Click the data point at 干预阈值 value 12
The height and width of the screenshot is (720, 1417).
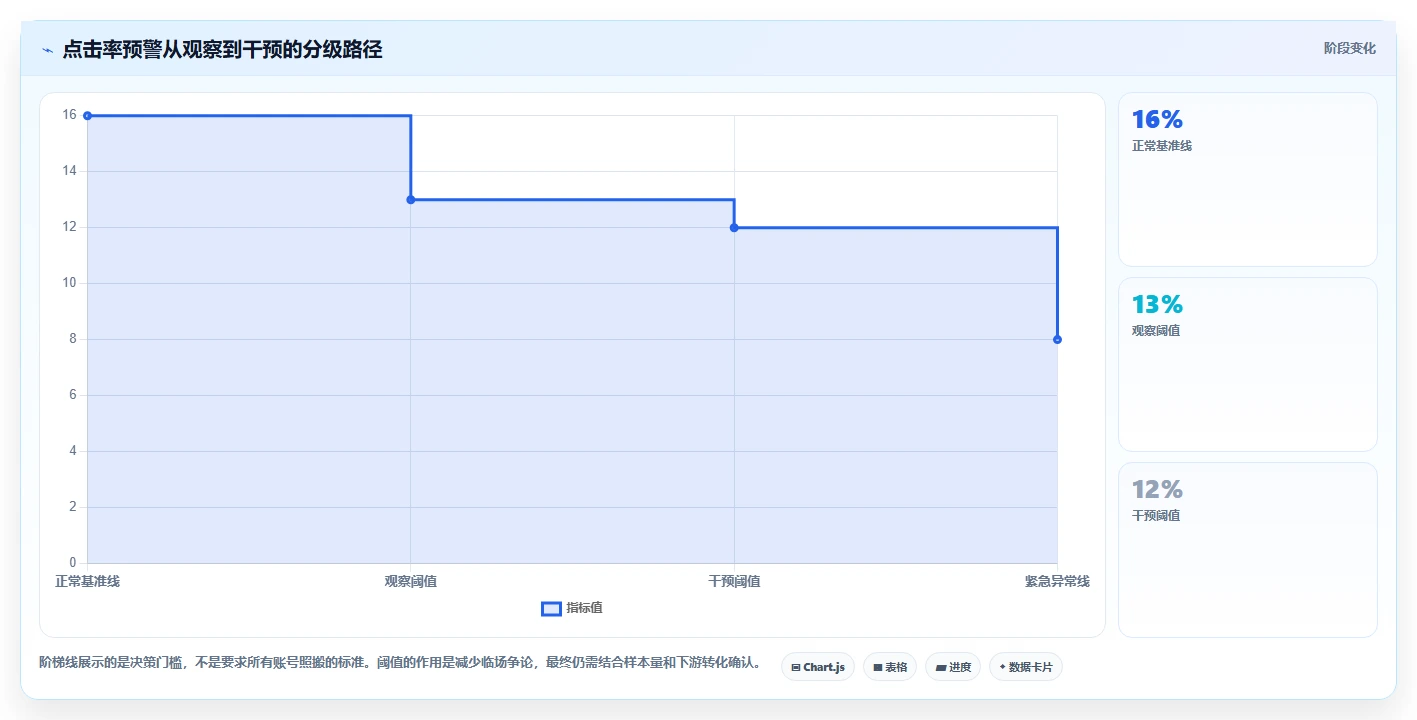[x=734, y=228]
